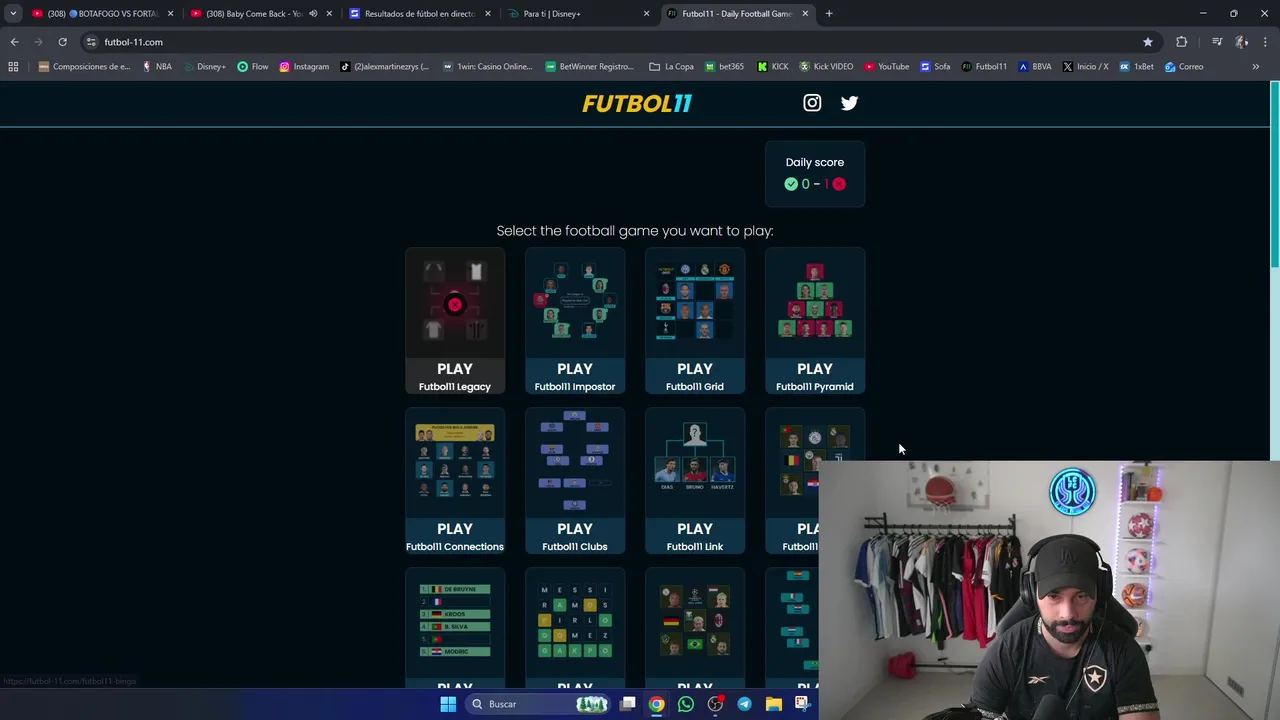Click the Daily score box
The width and height of the screenshot is (1280, 720).
[x=815, y=174]
